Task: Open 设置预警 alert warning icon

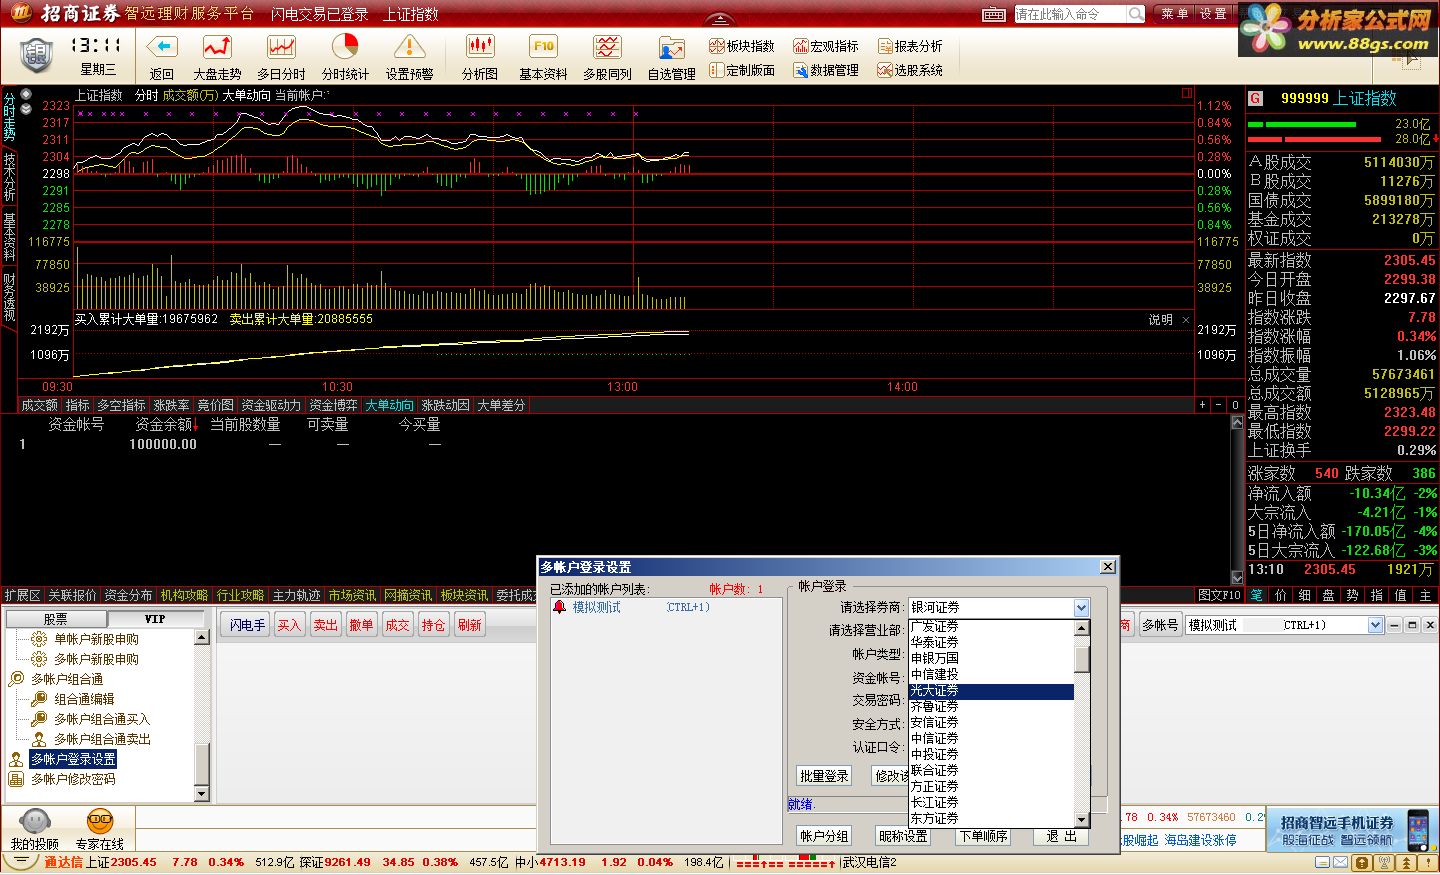Action: coord(409,47)
